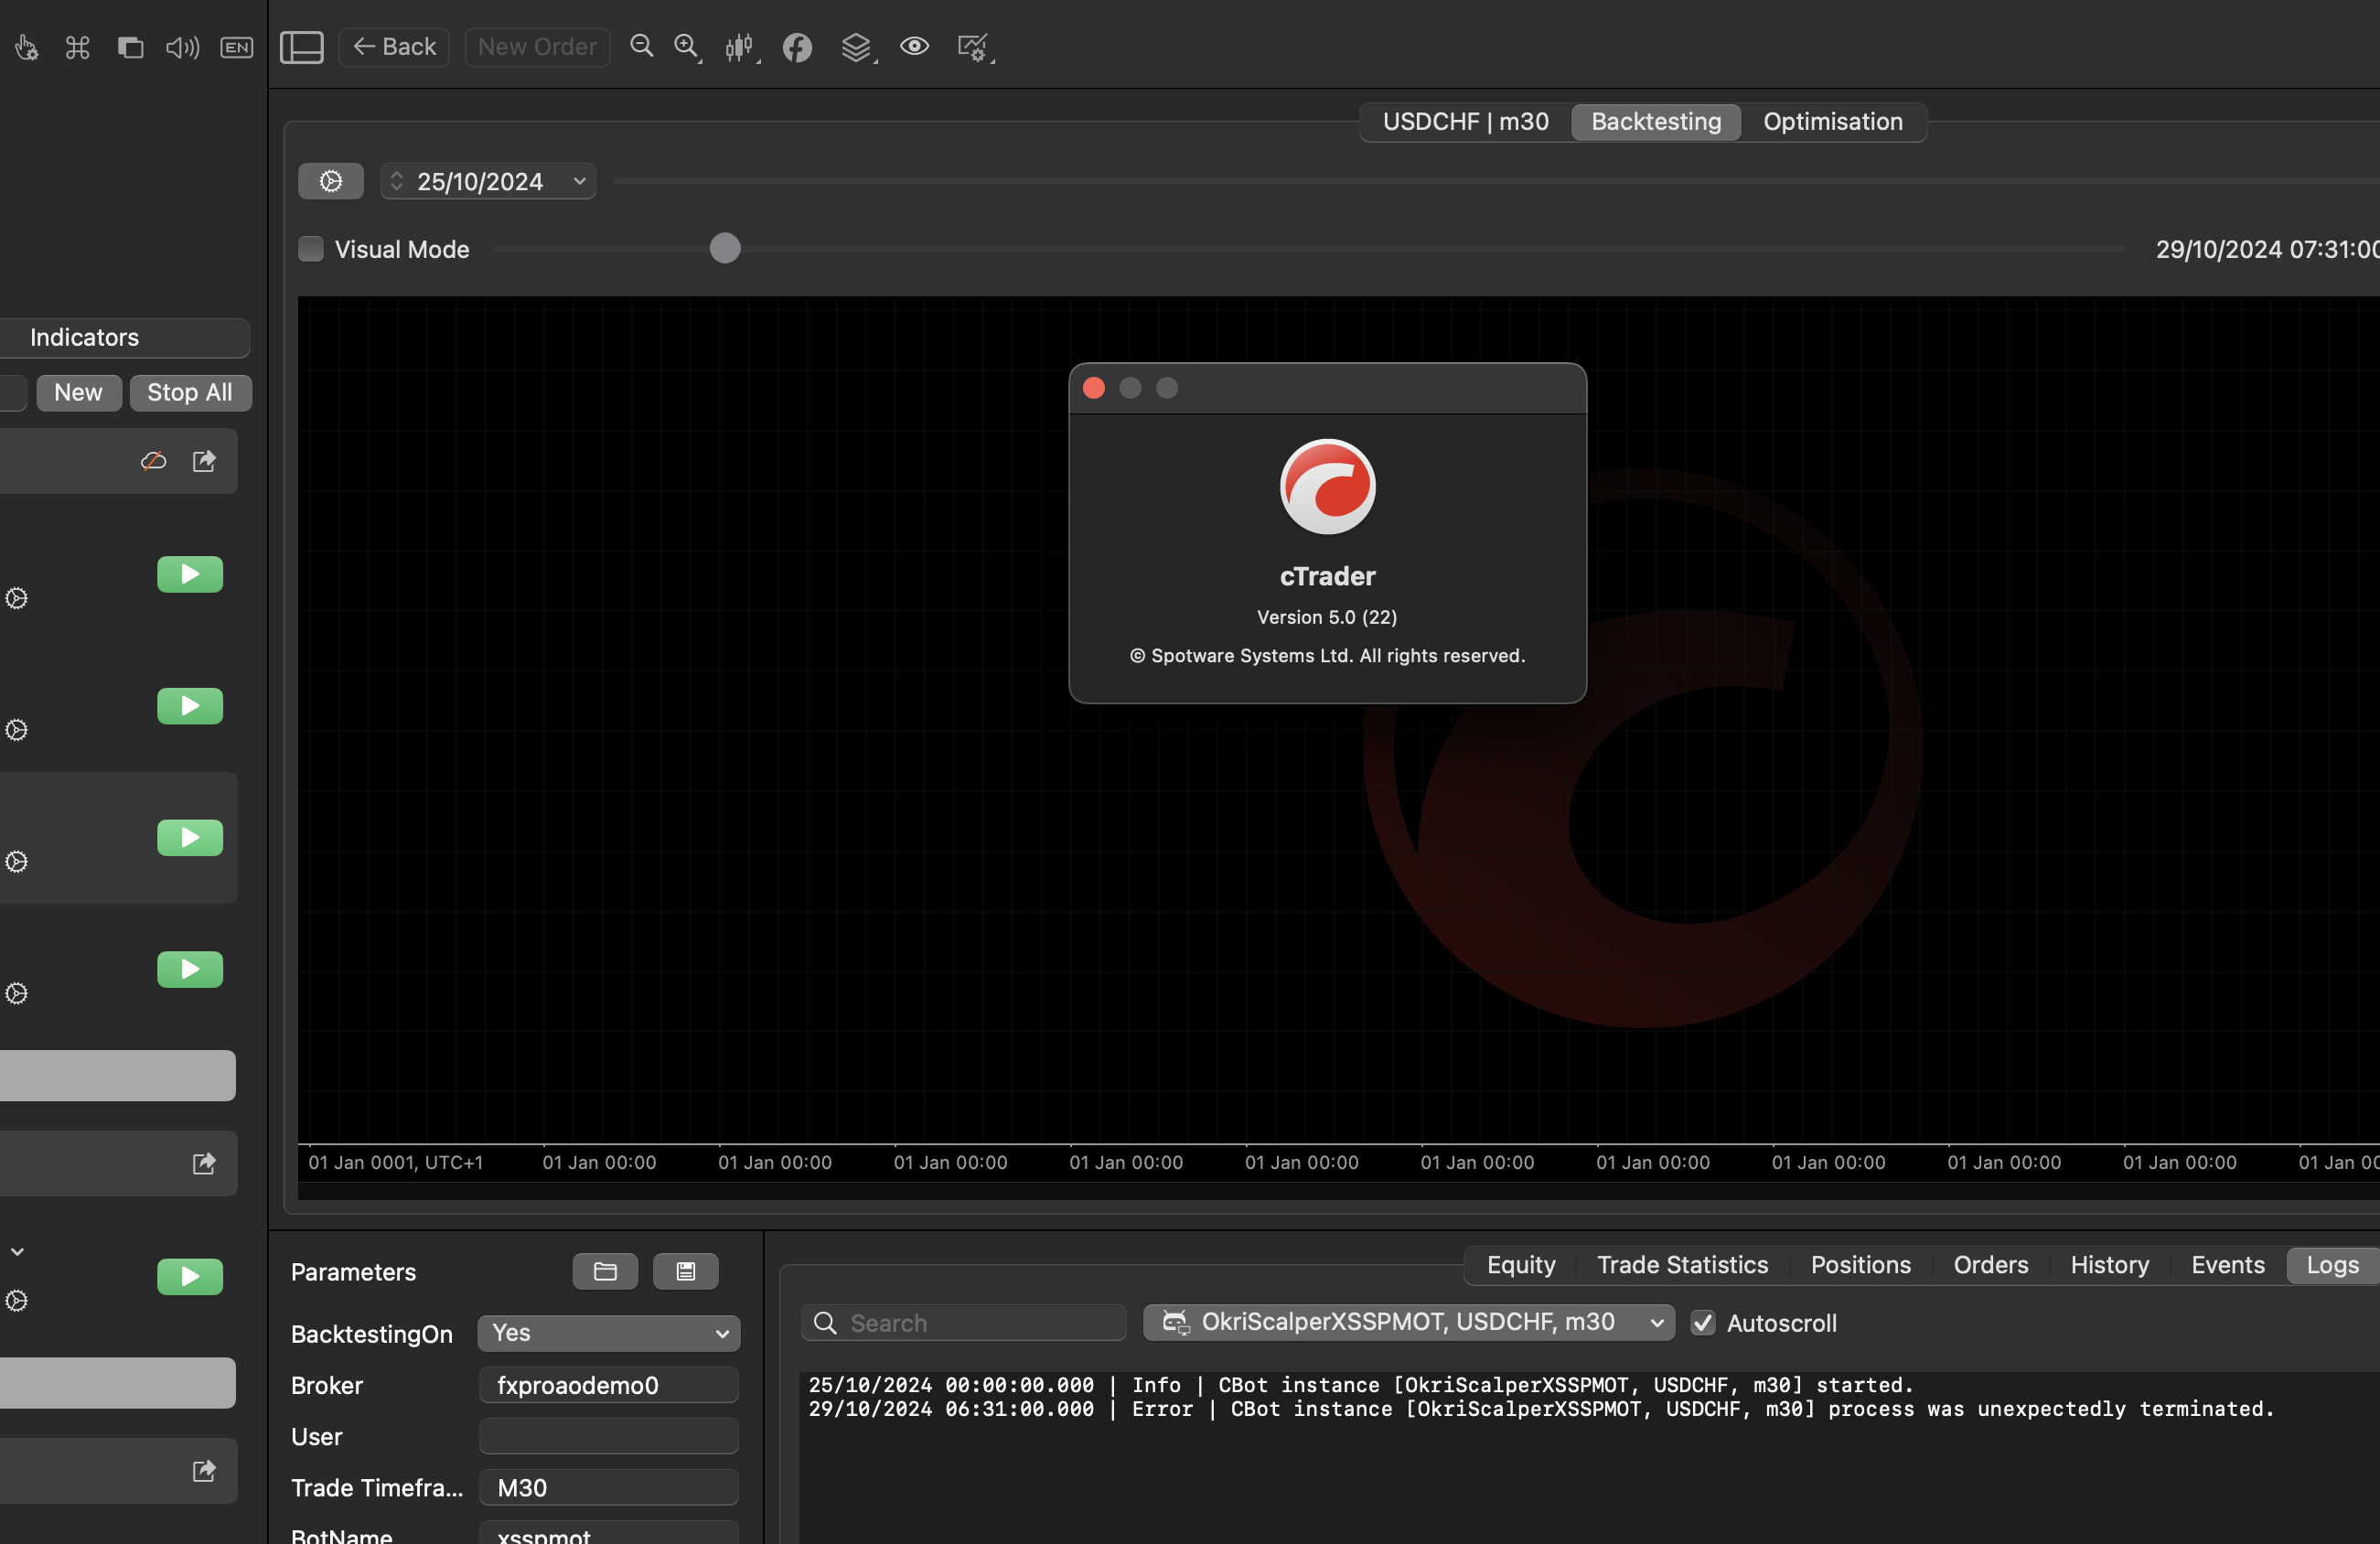This screenshot has height=1544, width=2380.
Task: Start the bottom cBot with green play button
Action: pyautogui.click(x=190, y=1276)
